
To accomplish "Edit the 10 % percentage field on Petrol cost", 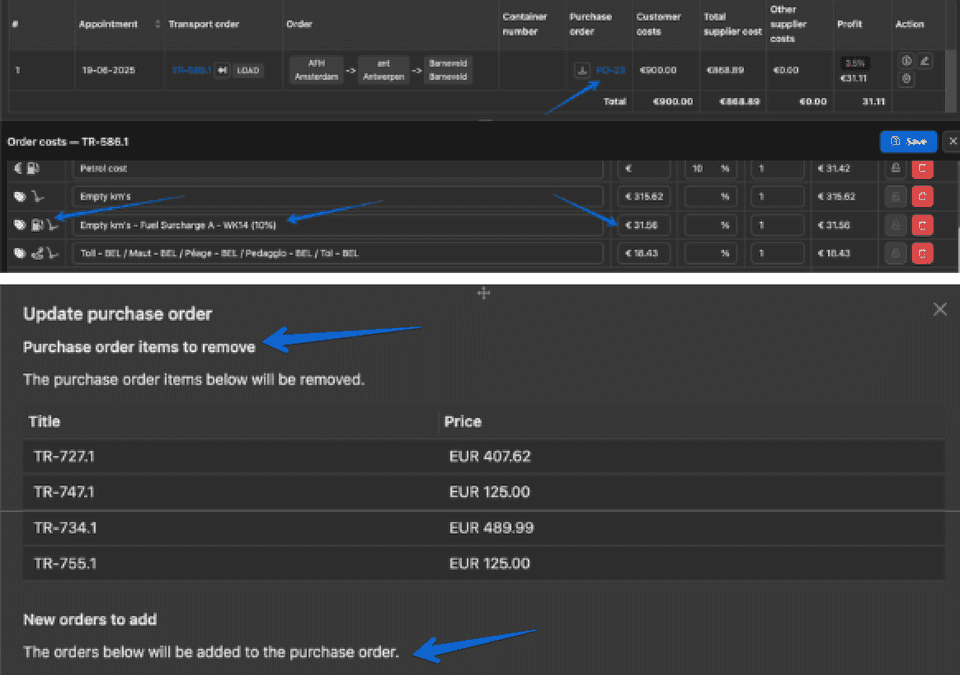I will pos(711,168).
